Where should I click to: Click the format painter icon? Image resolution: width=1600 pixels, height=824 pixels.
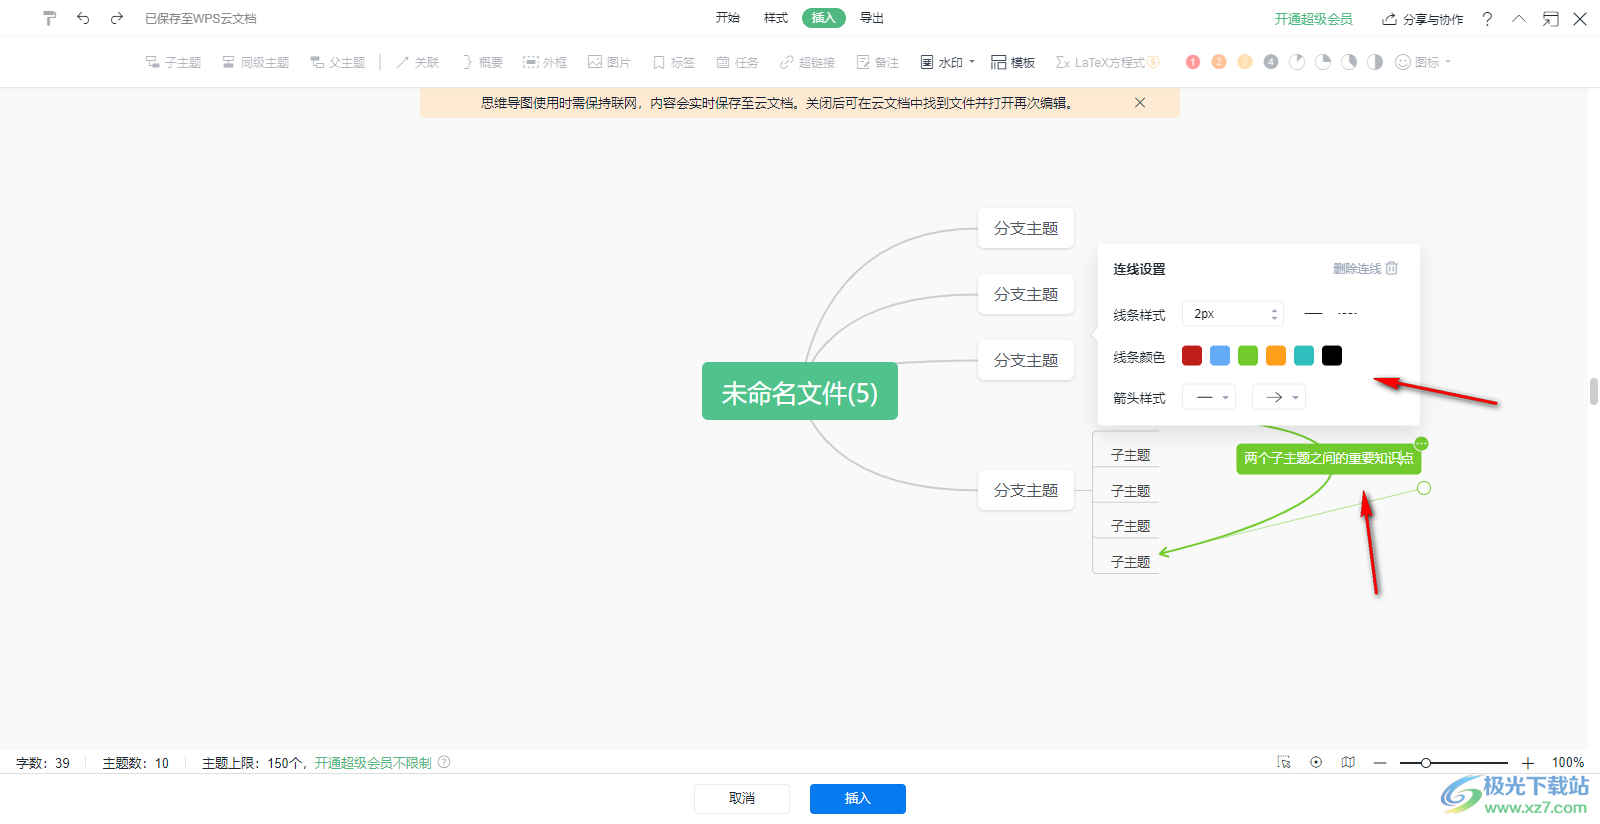point(50,18)
